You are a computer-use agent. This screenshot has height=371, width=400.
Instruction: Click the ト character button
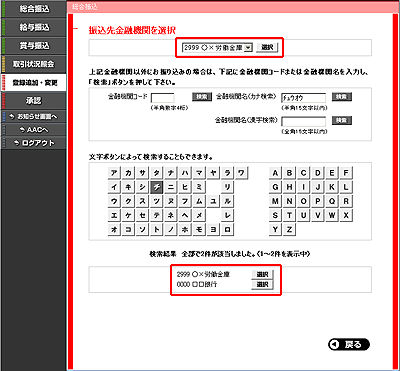point(157,230)
